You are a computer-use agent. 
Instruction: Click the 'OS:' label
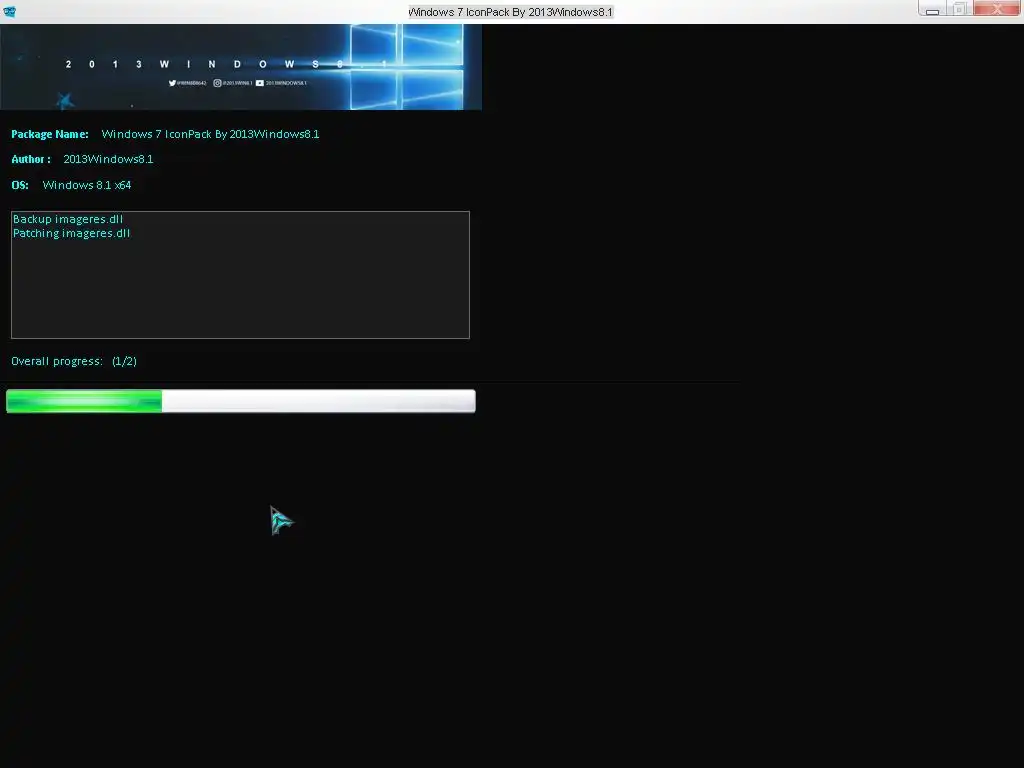point(20,185)
